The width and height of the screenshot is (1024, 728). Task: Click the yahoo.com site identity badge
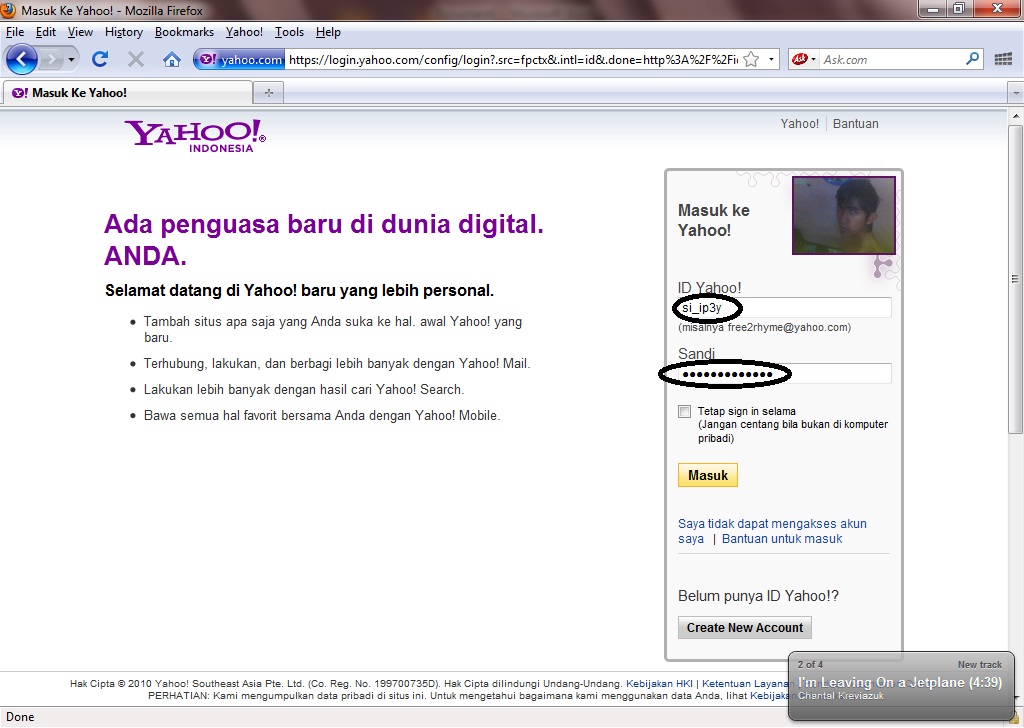point(240,59)
